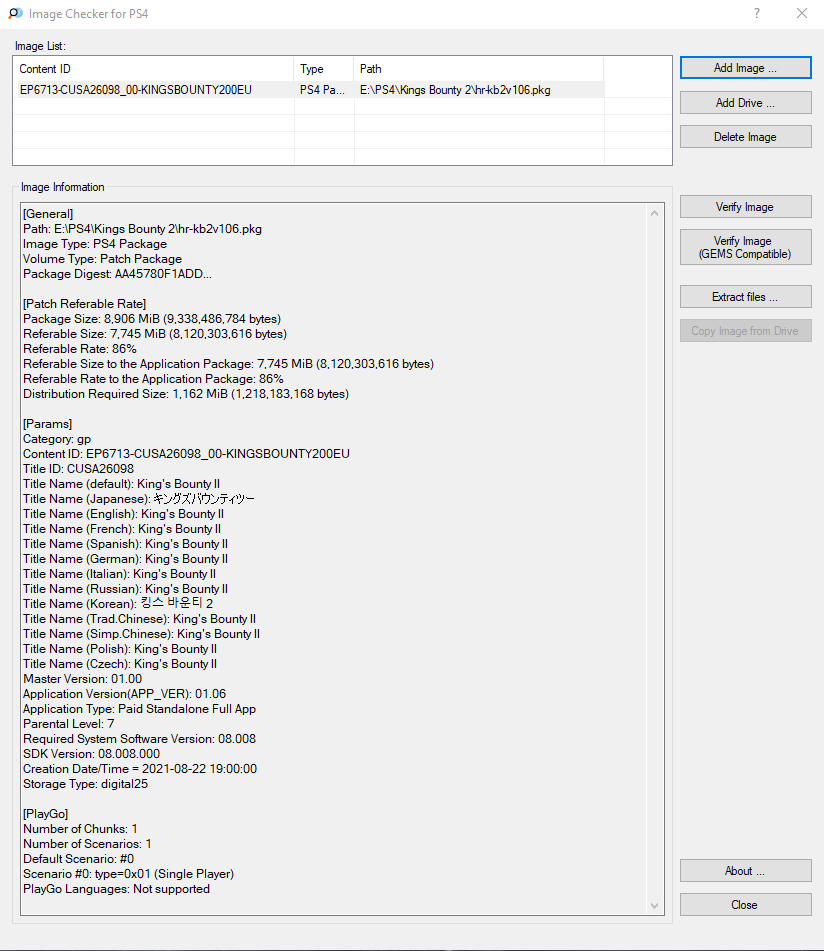Click the Scenario #0 Single Player line
824x951 pixels.
[x=129, y=873]
